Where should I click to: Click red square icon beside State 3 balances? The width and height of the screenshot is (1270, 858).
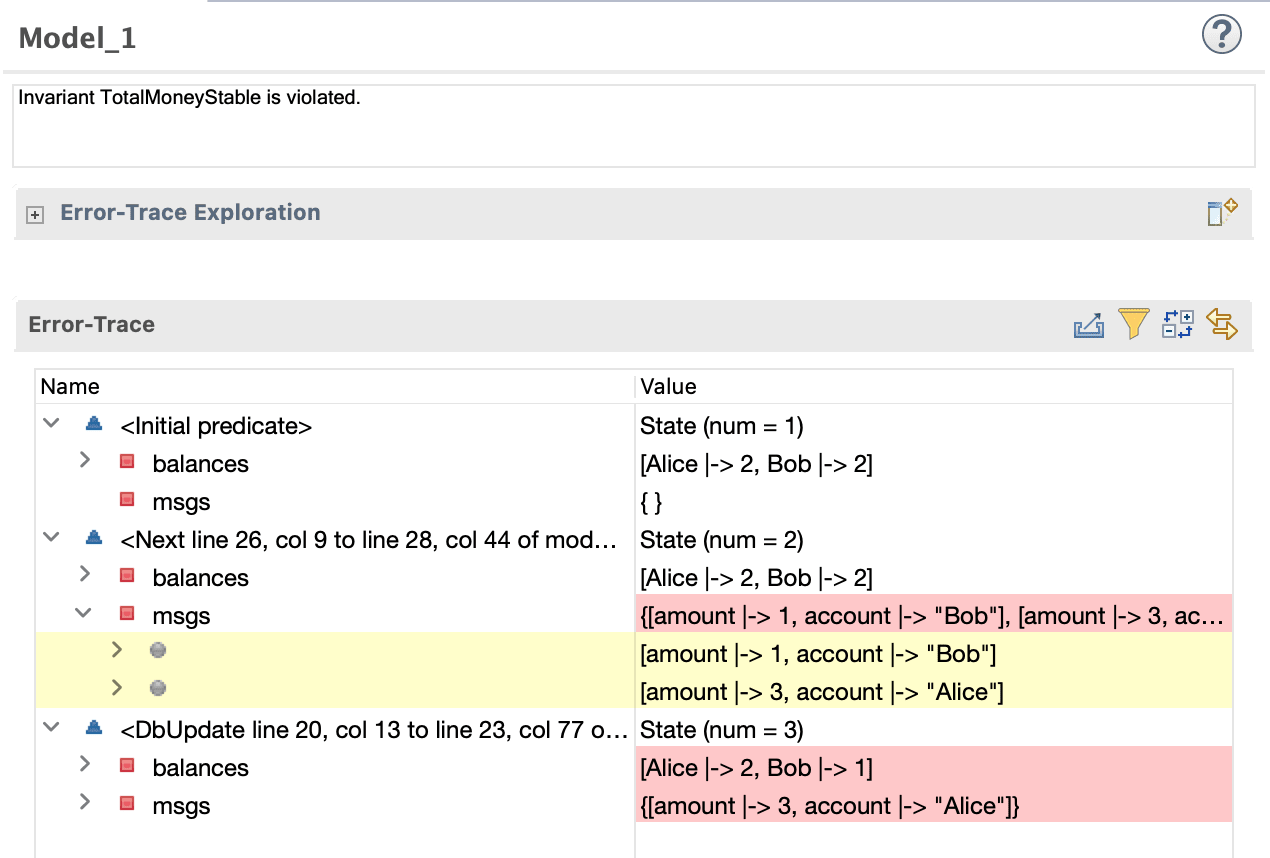[127, 767]
